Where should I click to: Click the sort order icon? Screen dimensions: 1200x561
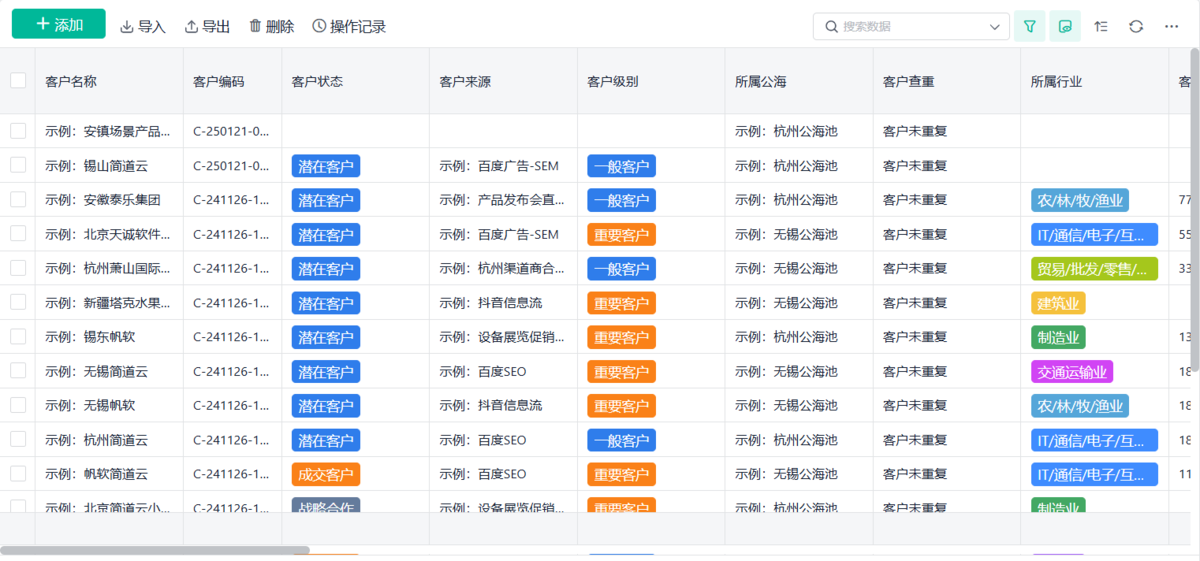pyautogui.click(x=1101, y=26)
